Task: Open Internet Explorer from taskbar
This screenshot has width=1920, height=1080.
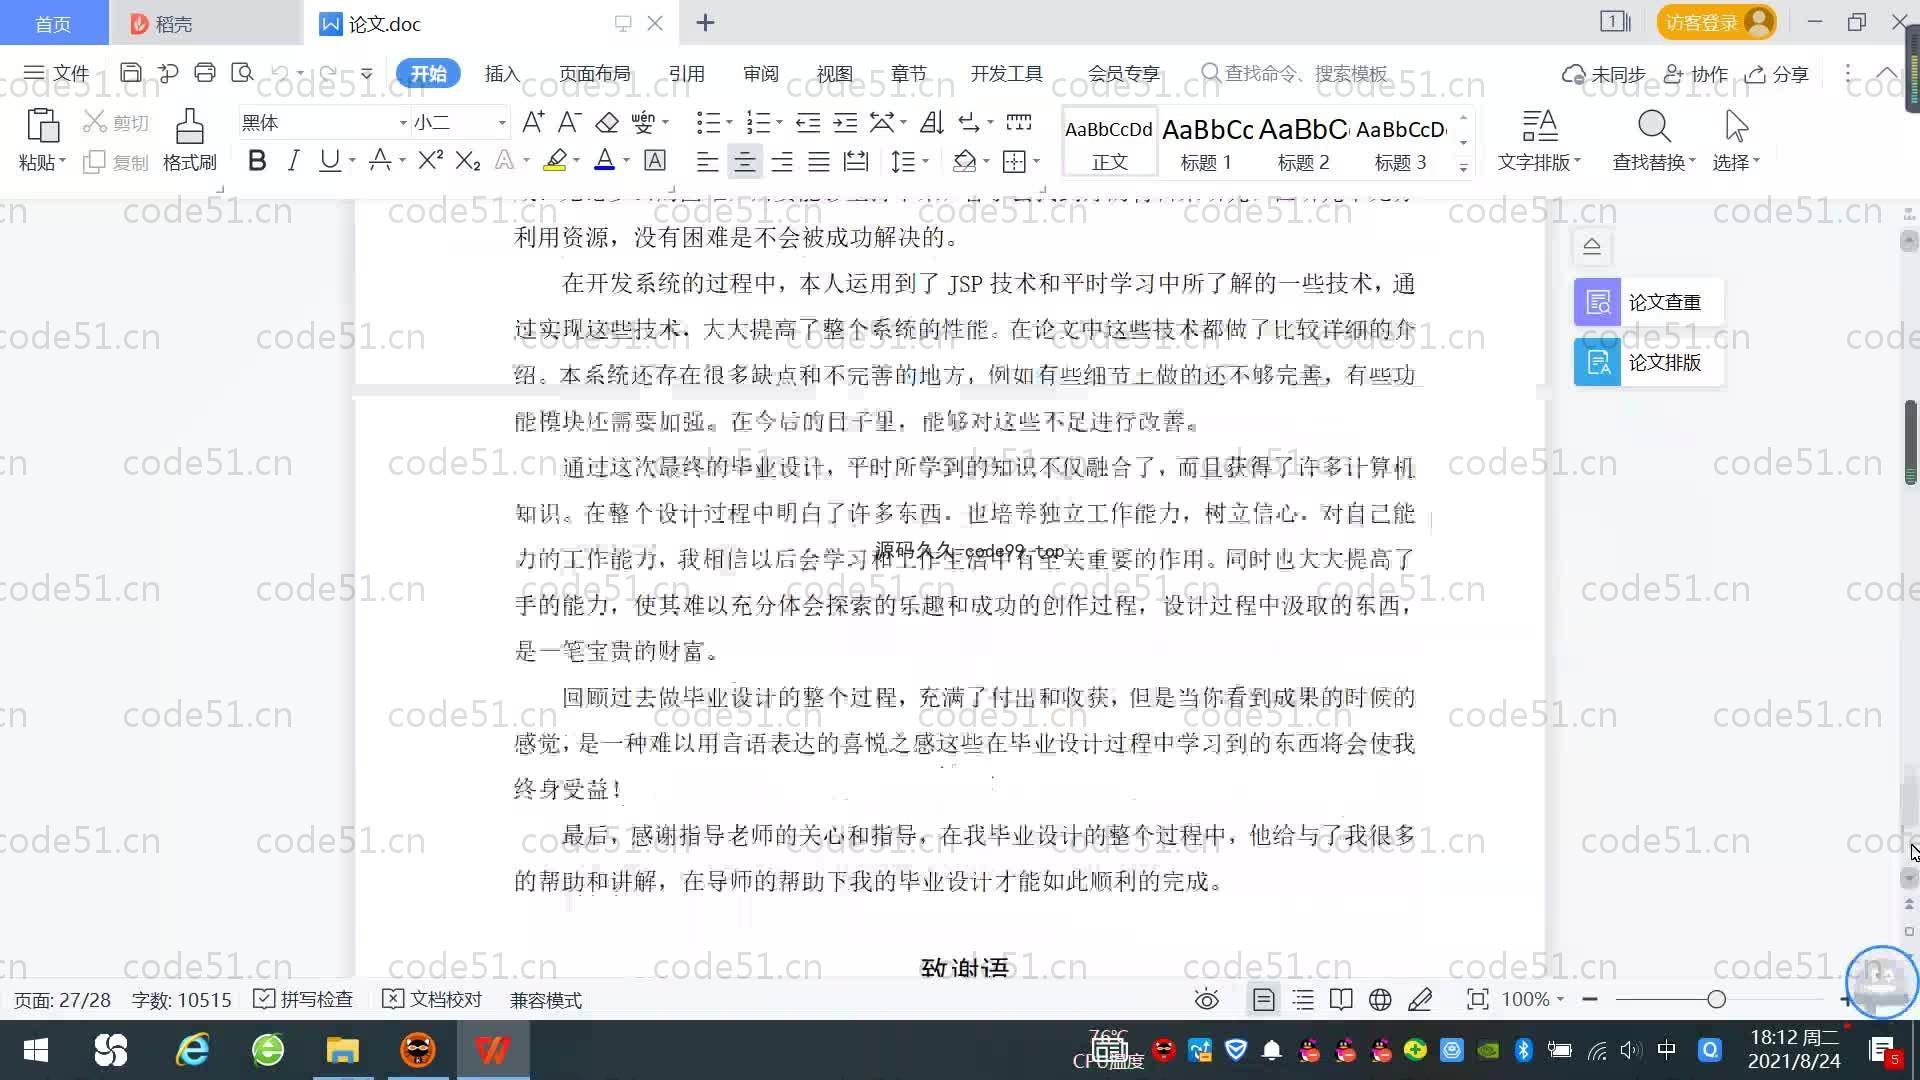Action: [192, 1050]
